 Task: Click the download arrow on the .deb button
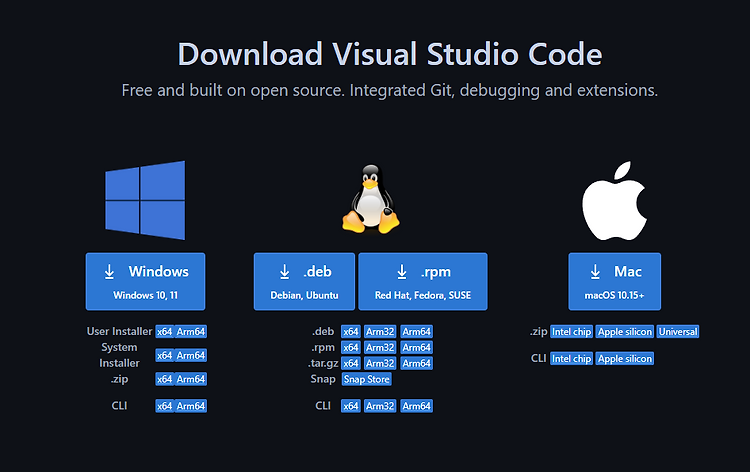[x=285, y=272]
